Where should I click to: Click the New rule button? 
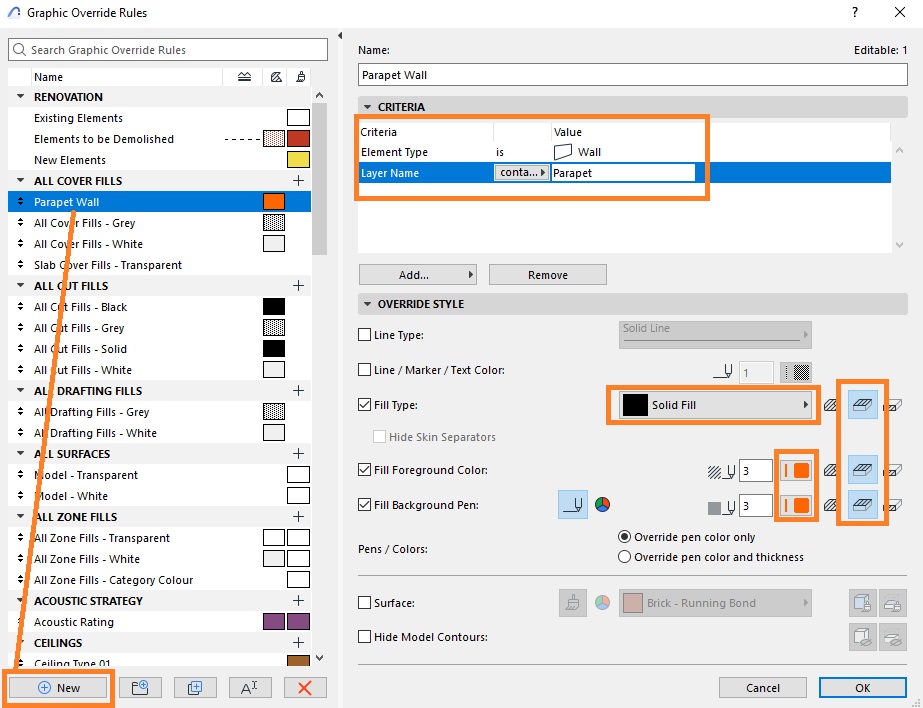pyautogui.click(x=58, y=687)
